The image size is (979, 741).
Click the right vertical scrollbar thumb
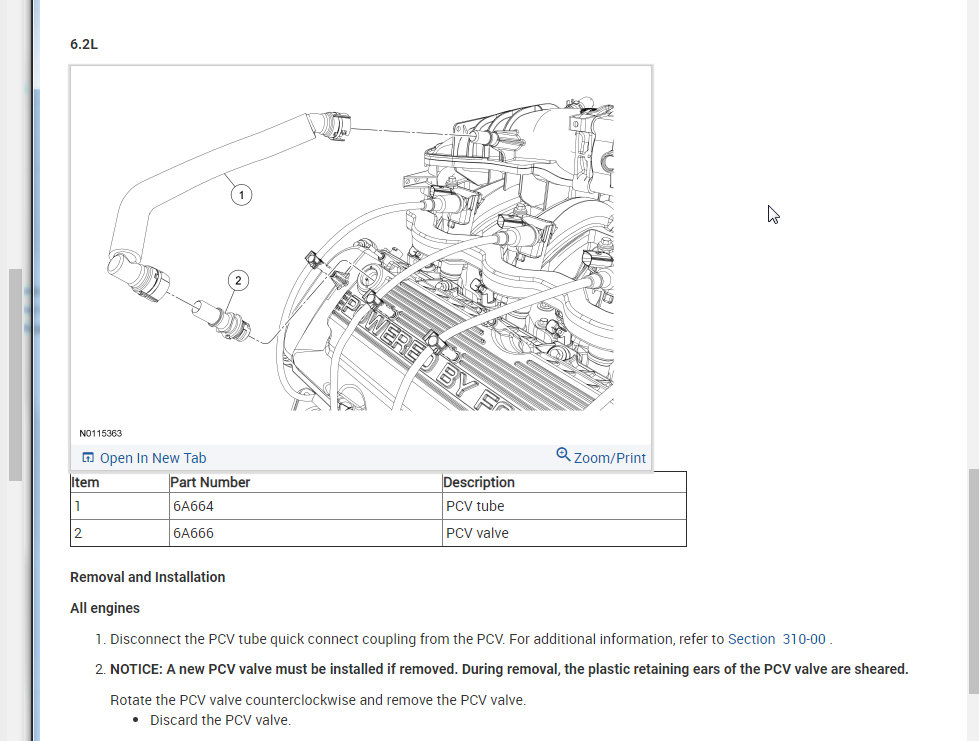973,581
